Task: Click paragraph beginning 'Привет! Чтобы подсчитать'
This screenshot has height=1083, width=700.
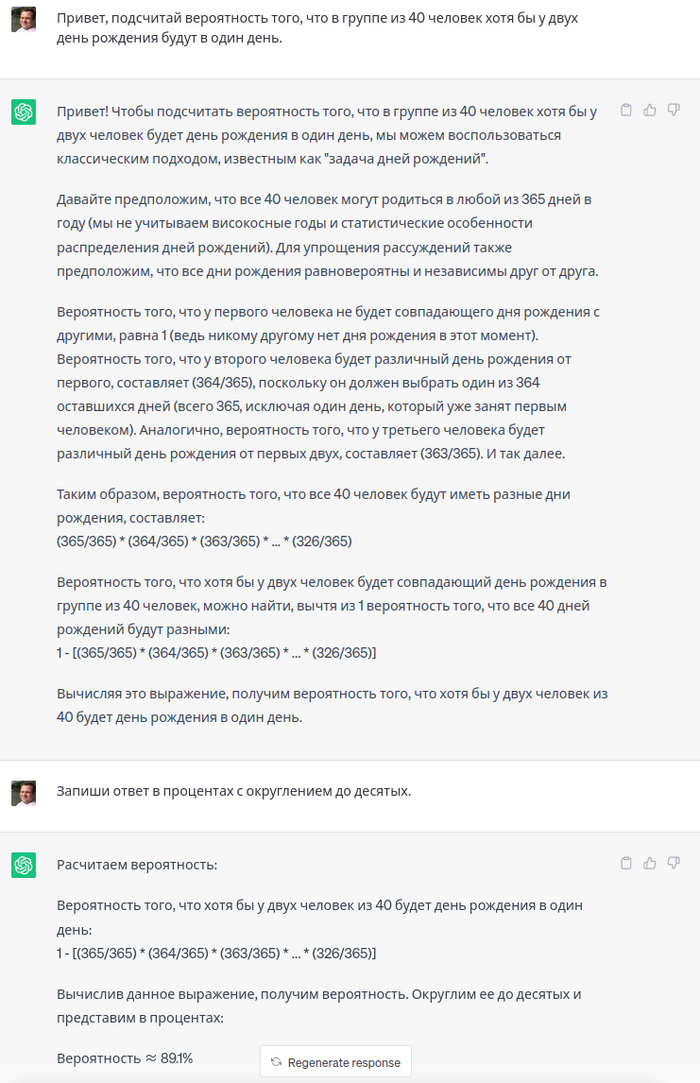Action: coord(325,135)
